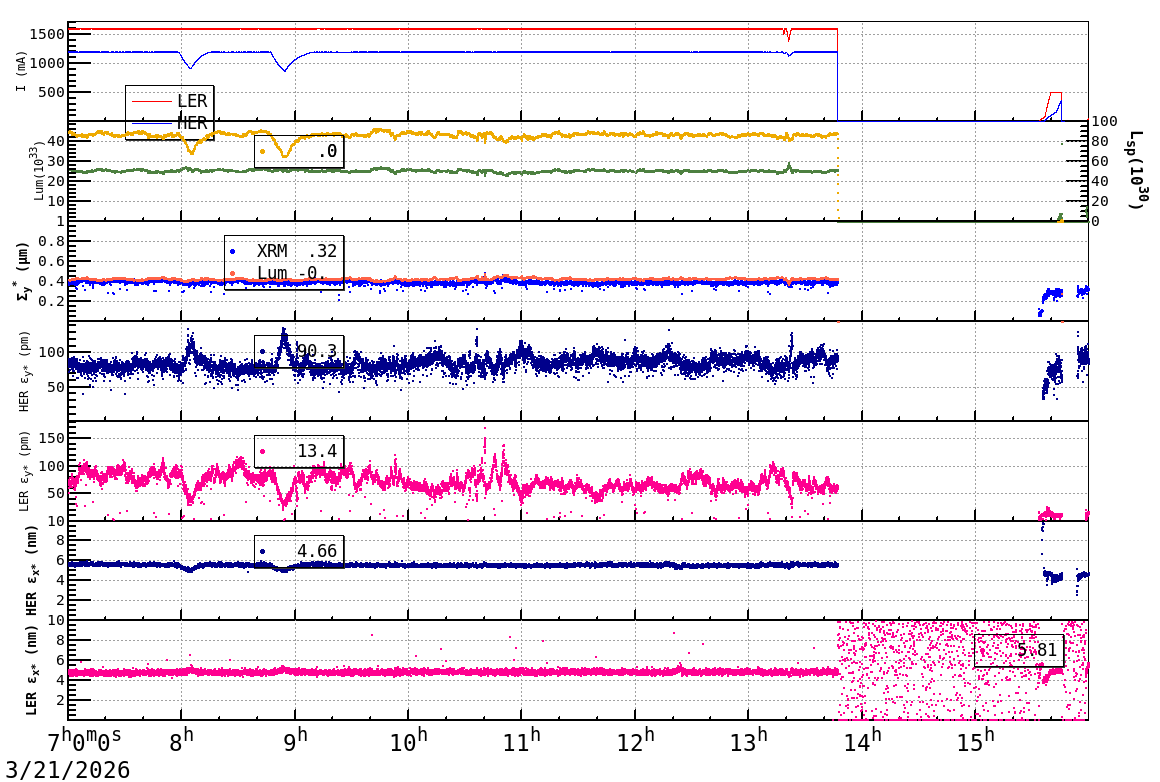Click the 80 tick on right Lsp axis

tap(1101, 141)
